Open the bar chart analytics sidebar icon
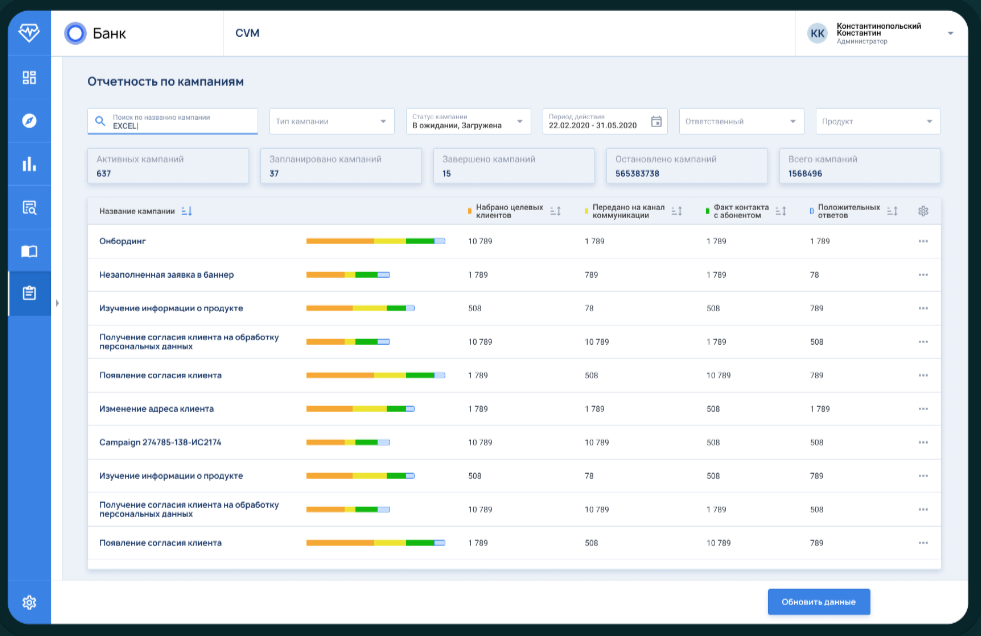This screenshot has width=981, height=636. click(x=29, y=164)
